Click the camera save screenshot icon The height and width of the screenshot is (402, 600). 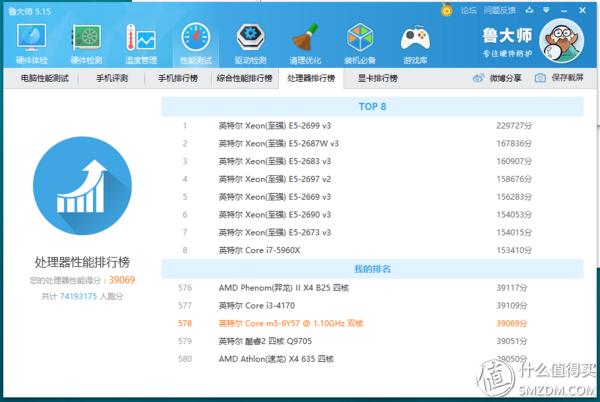pyautogui.click(x=540, y=78)
